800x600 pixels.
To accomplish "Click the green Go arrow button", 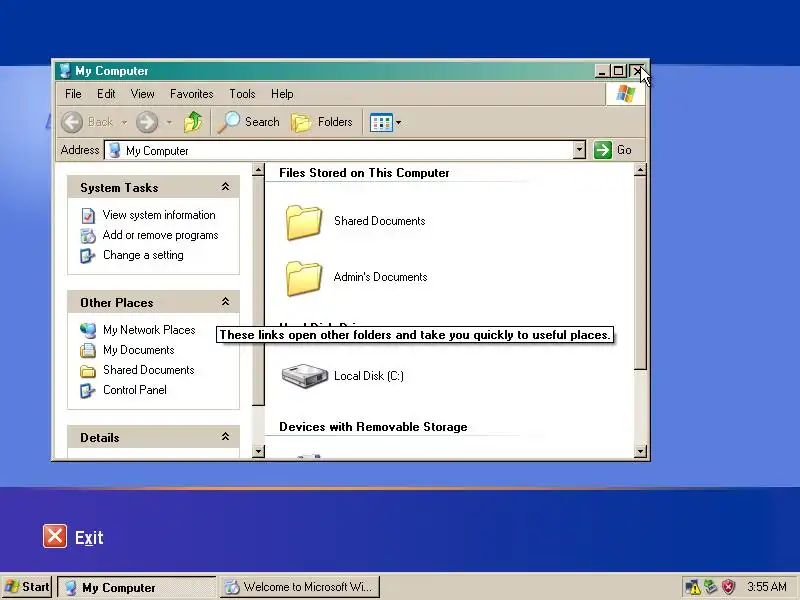I will pos(603,150).
